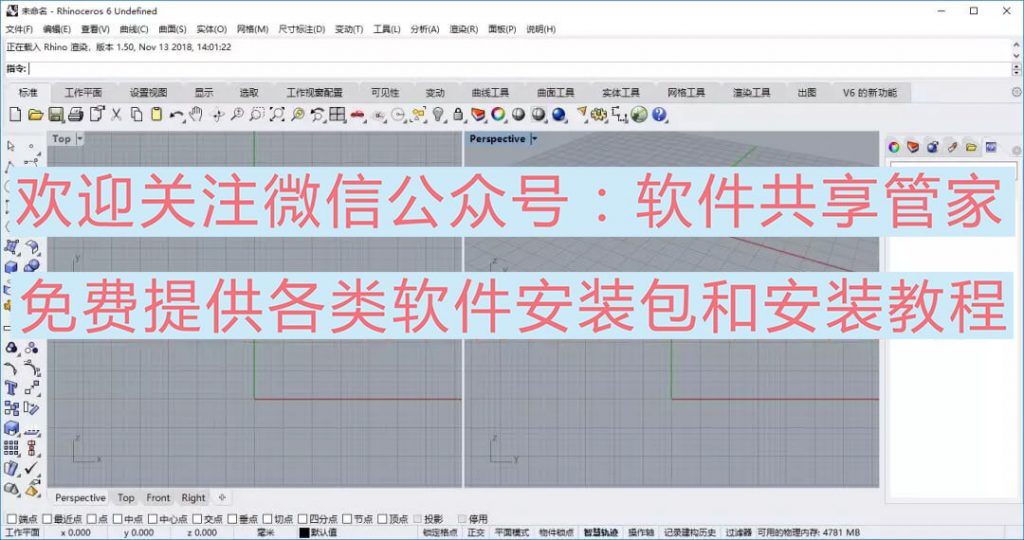The height and width of the screenshot is (540, 1024).
Task: Click the Zoom Window magnifier-with-frame icon
Action: coord(257,114)
